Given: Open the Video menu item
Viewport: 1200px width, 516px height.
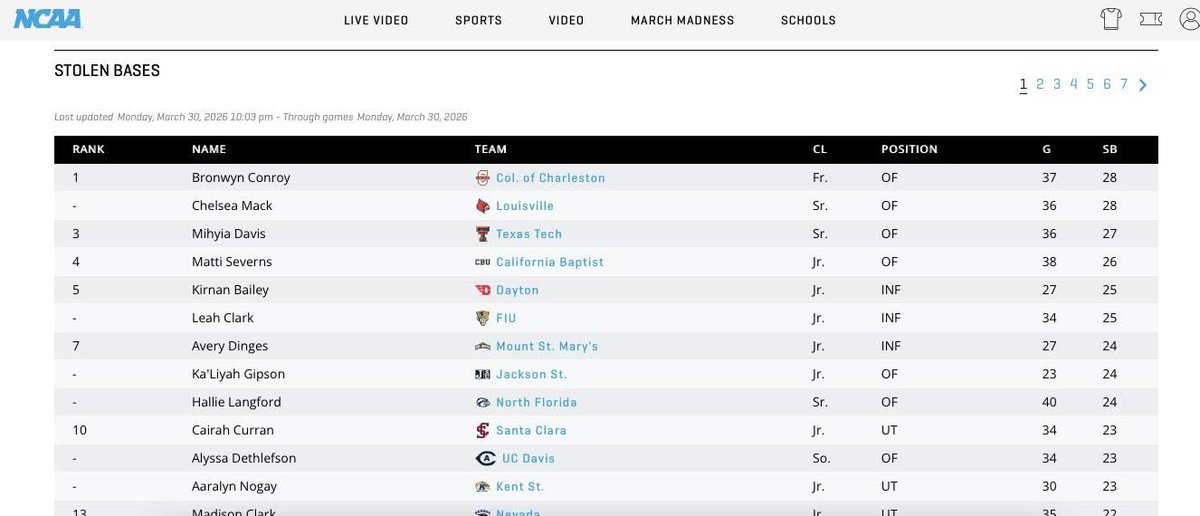Looking at the screenshot, I should [566, 20].
